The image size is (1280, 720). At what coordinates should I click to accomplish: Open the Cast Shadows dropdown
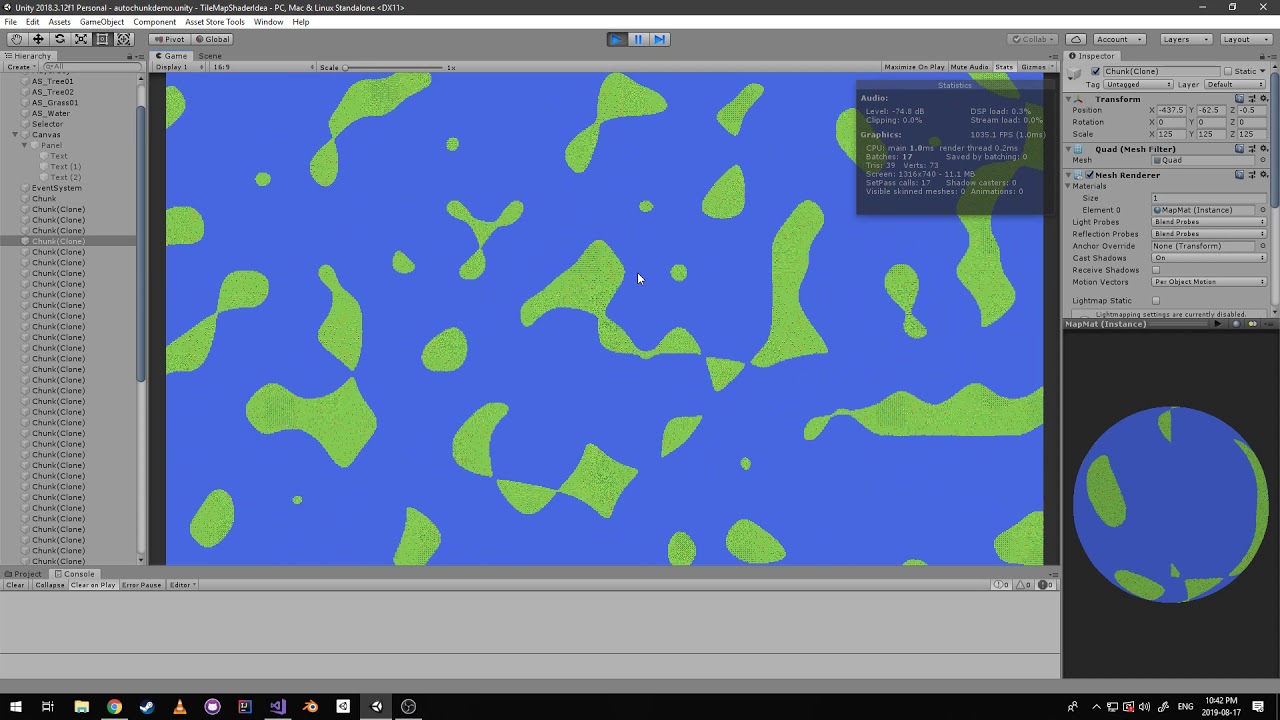pyautogui.click(x=1209, y=258)
